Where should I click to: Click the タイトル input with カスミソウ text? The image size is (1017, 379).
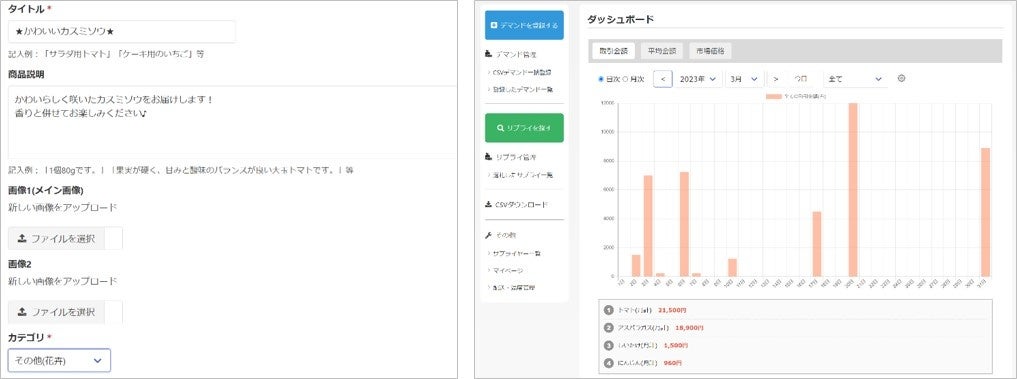(x=122, y=31)
